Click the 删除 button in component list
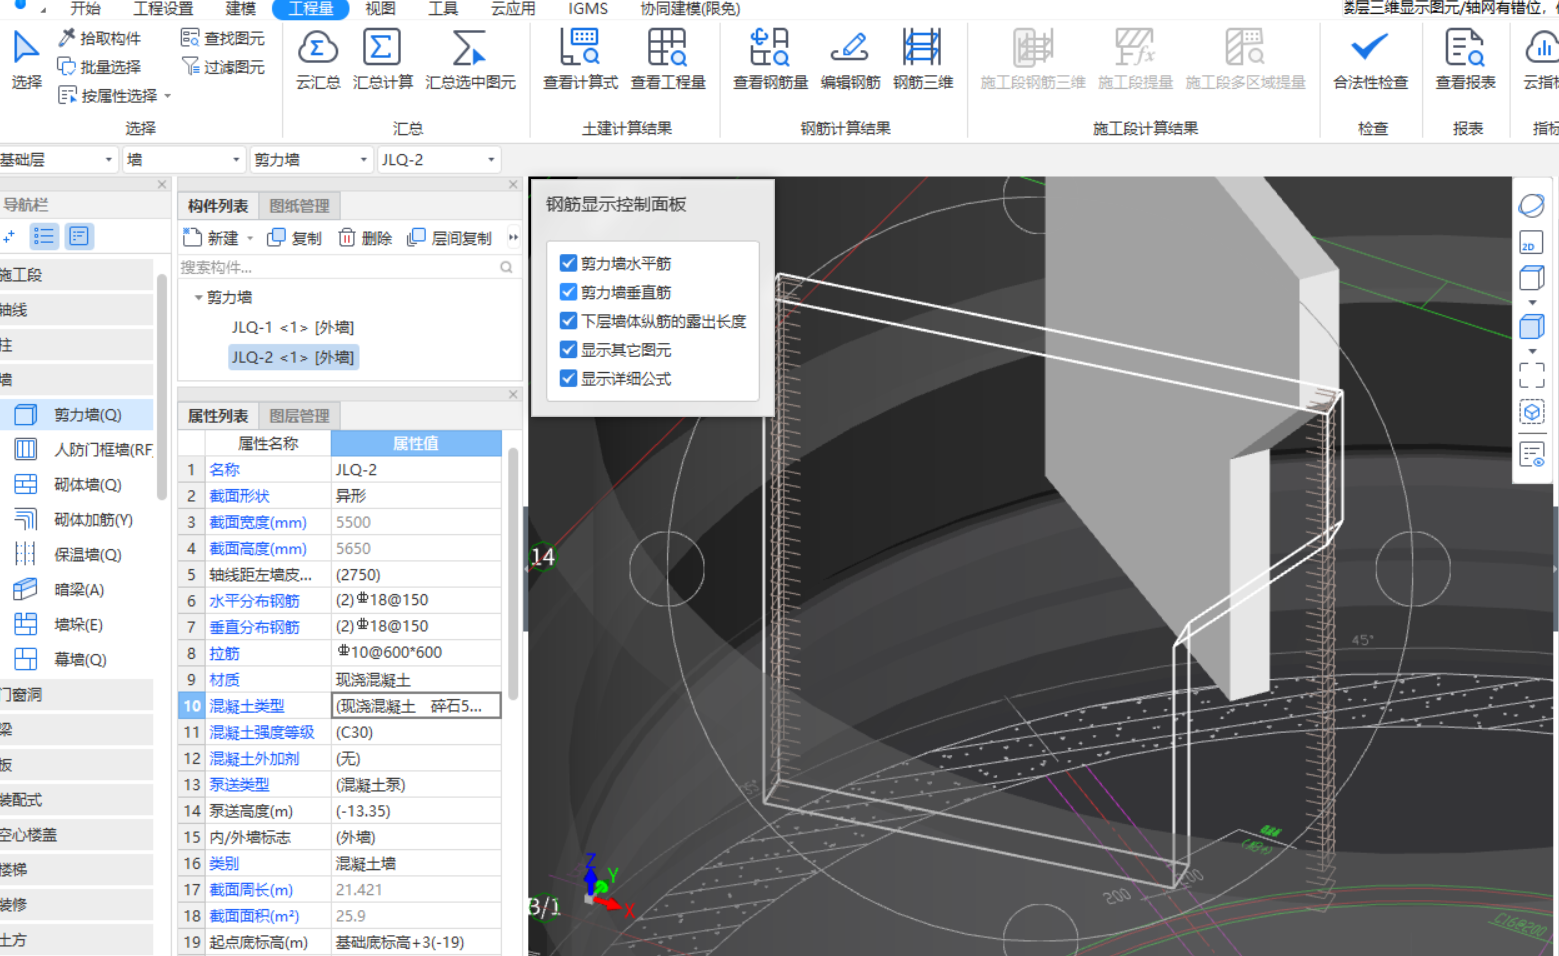The image size is (1559, 956). point(365,238)
